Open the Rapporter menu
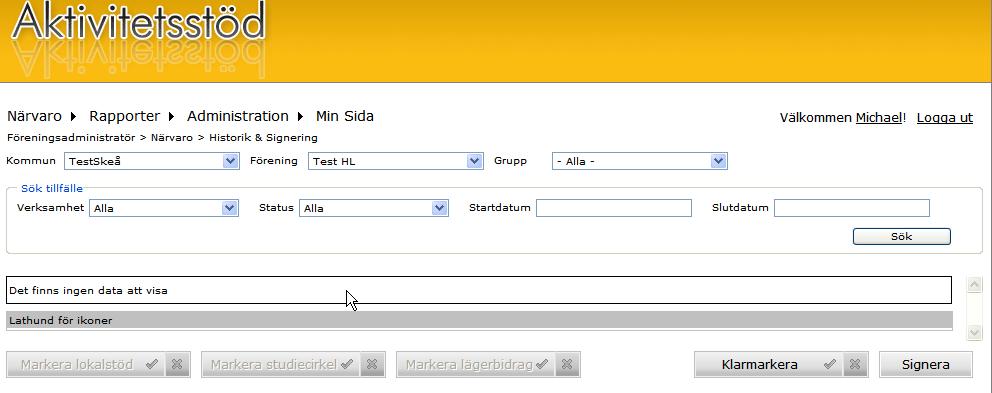The width and height of the screenshot is (992, 393). [x=125, y=116]
